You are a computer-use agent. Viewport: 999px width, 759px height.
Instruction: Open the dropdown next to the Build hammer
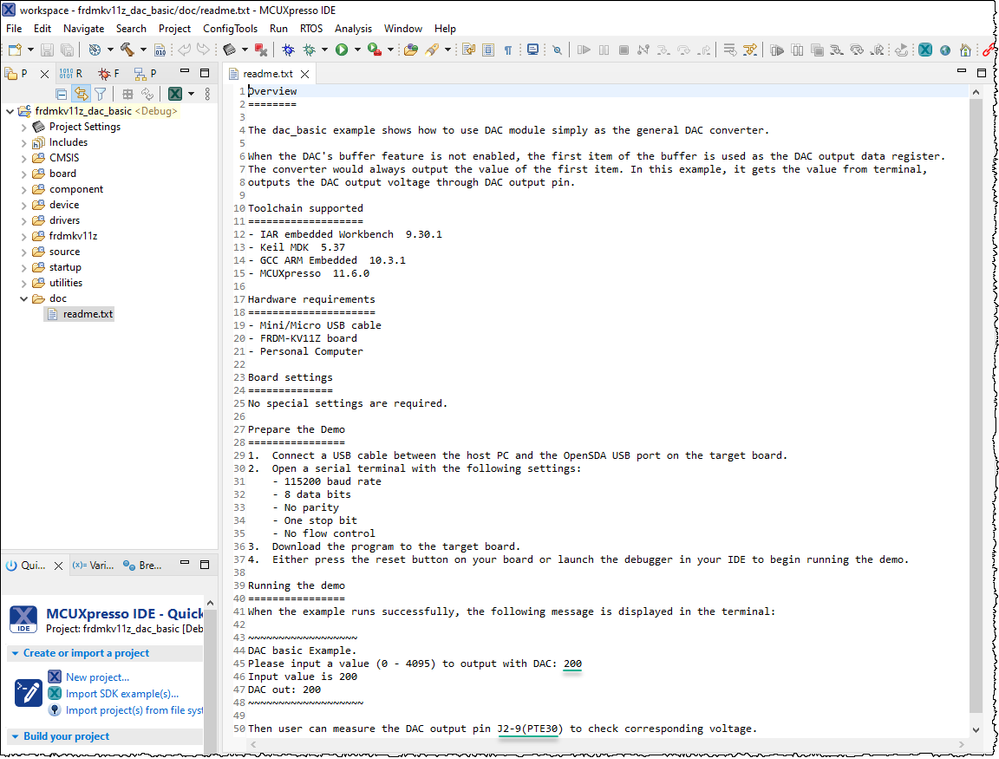point(143,50)
